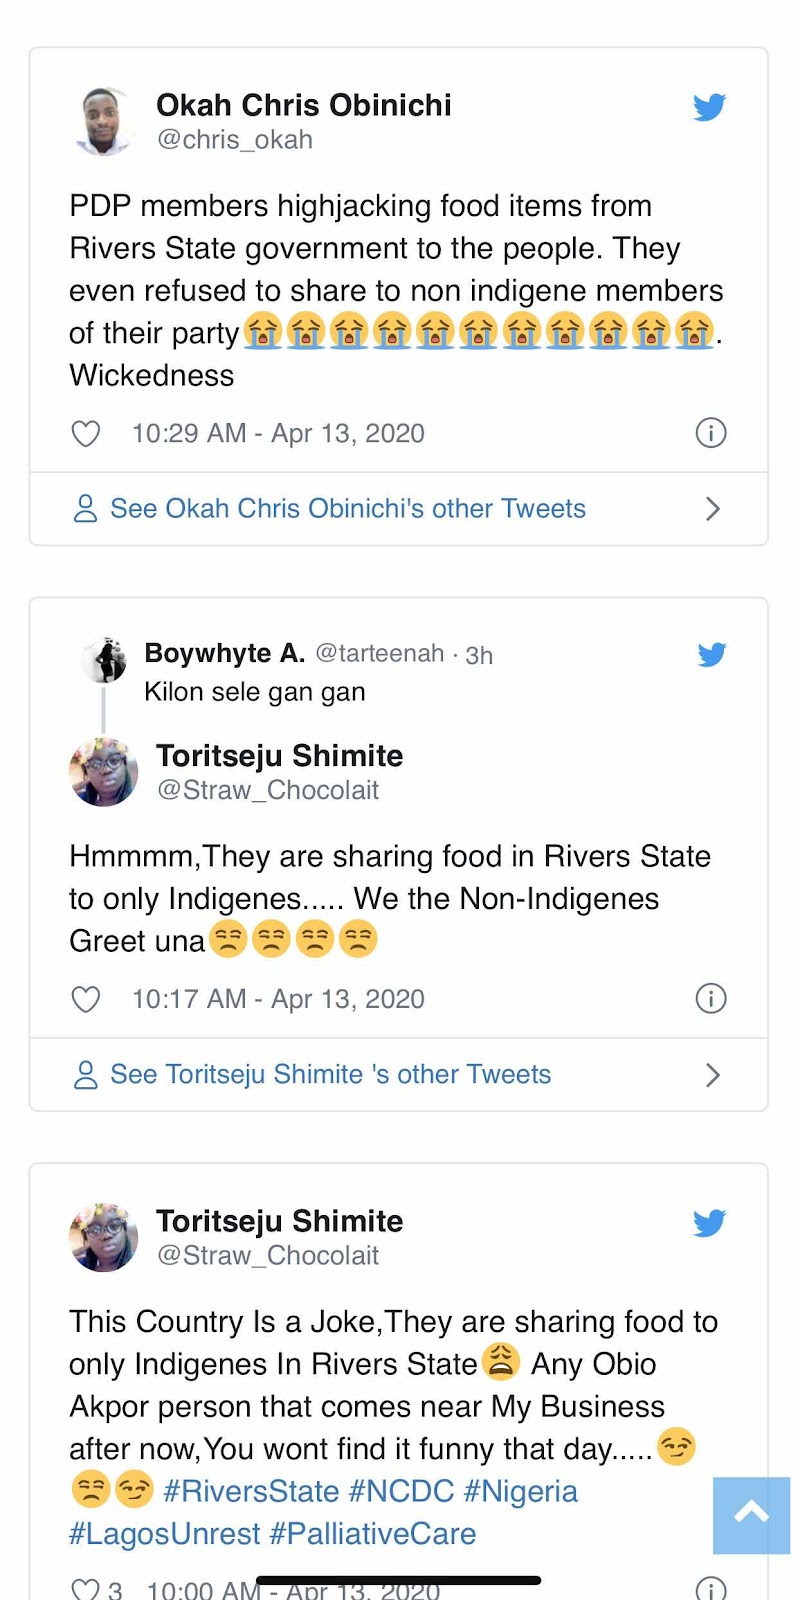Click Twitter bird icon on Okah Chris tweet
Image resolution: width=798 pixels, height=1600 pixels.
(709, 107)
